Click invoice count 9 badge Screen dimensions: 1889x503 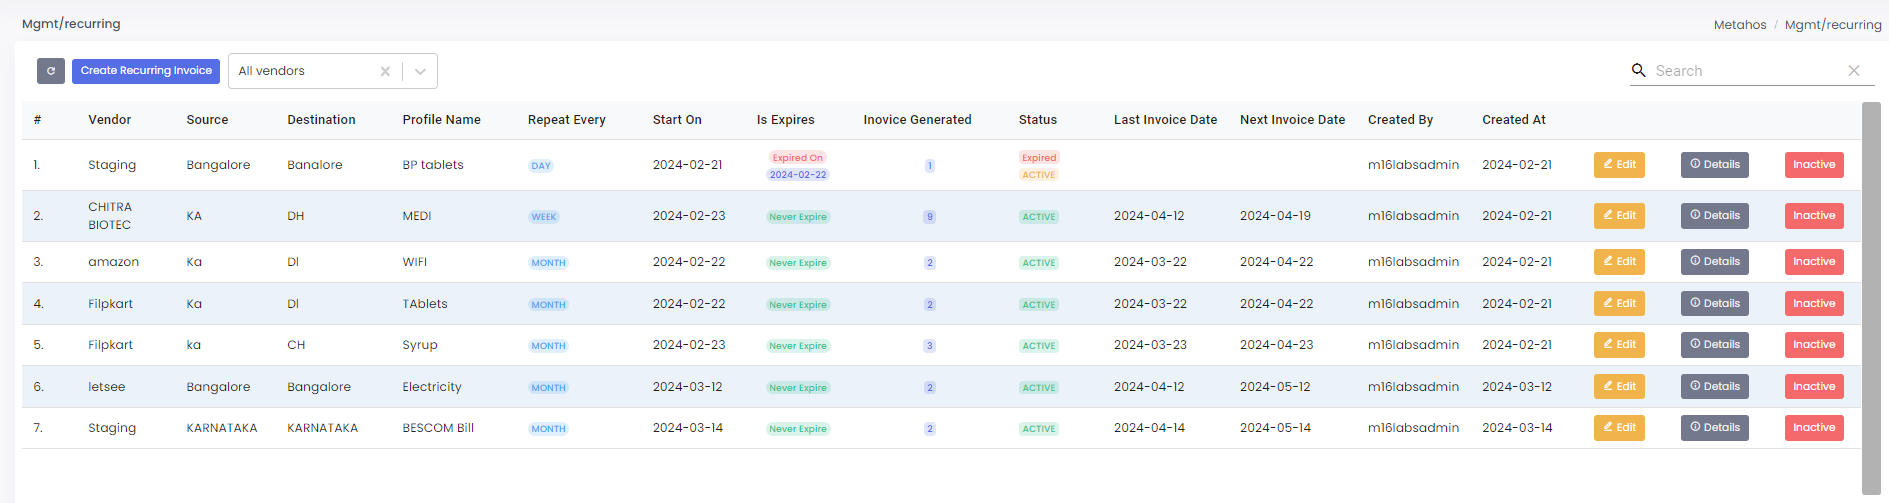[929, 217]
